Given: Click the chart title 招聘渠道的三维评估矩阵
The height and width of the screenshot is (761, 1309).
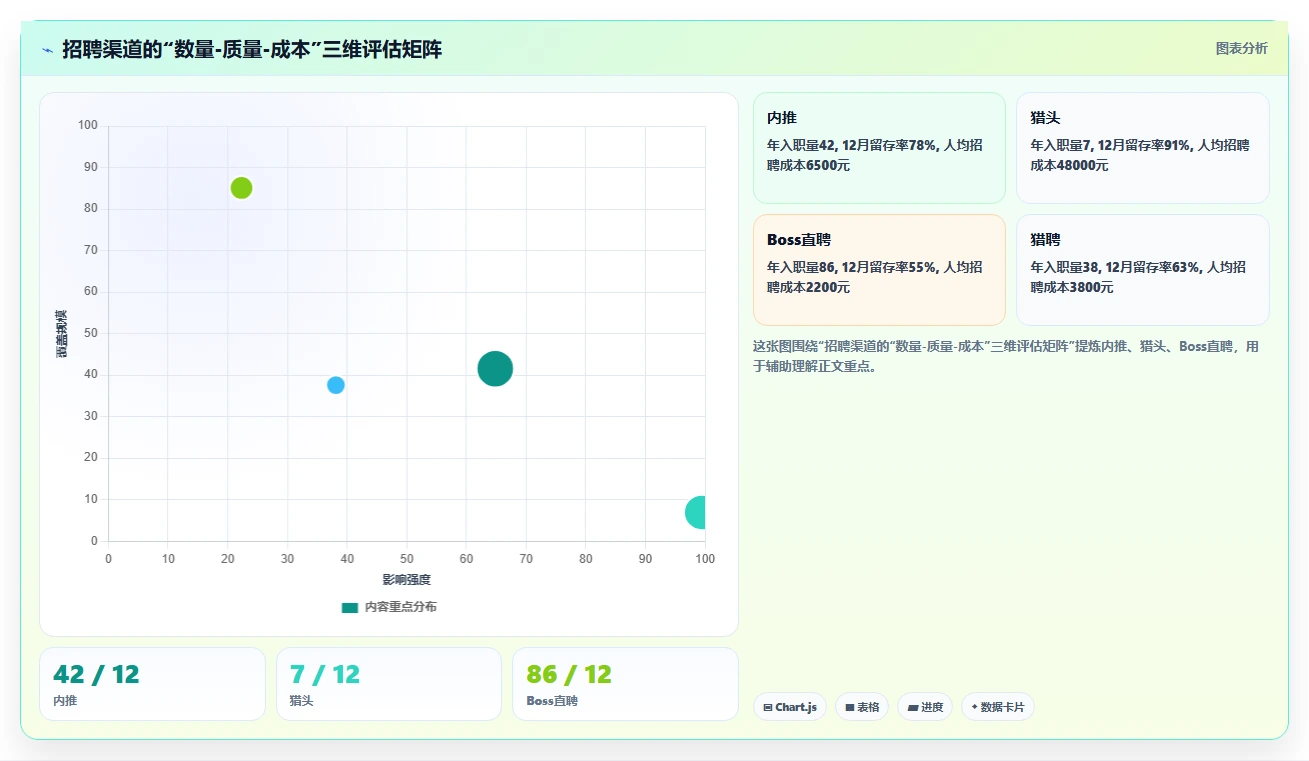Looking at the screenshot, I should [252, 49].
